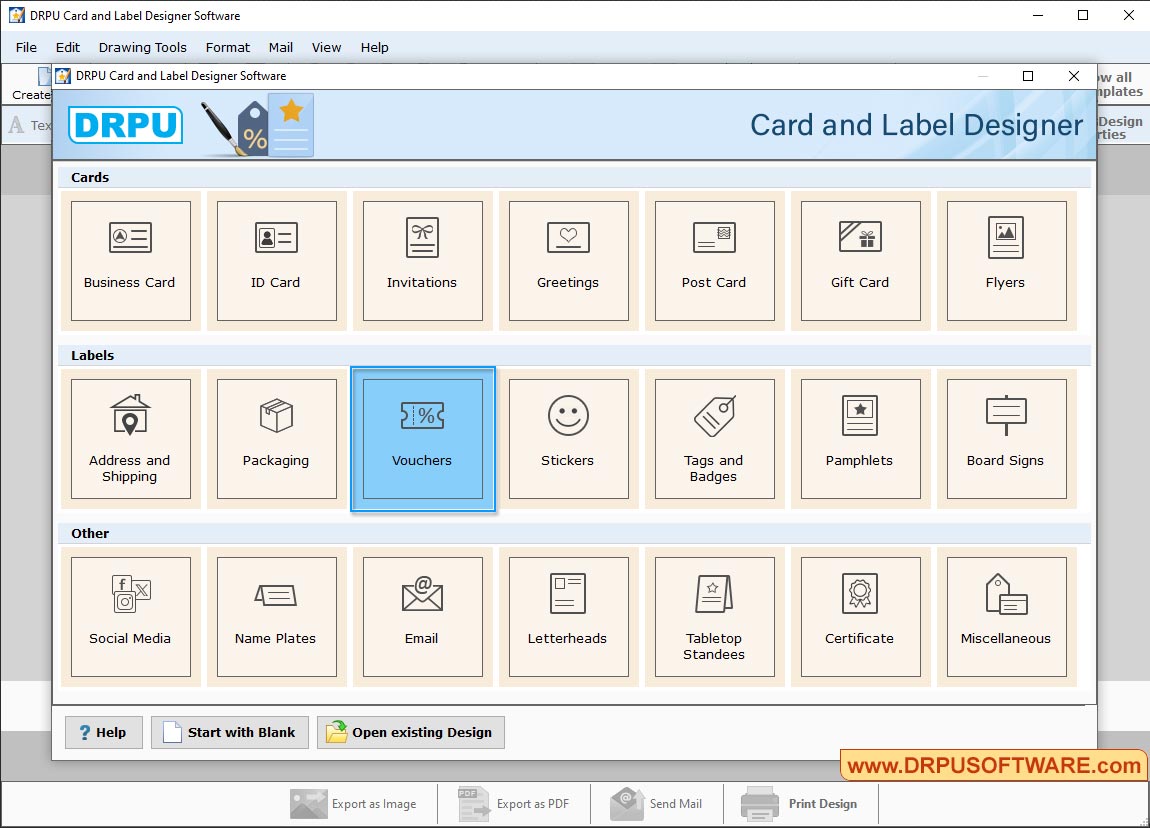Viewport: 1150px width, 828px height.
Task: Choose the Certificate design category
Action: click(860, 616)
